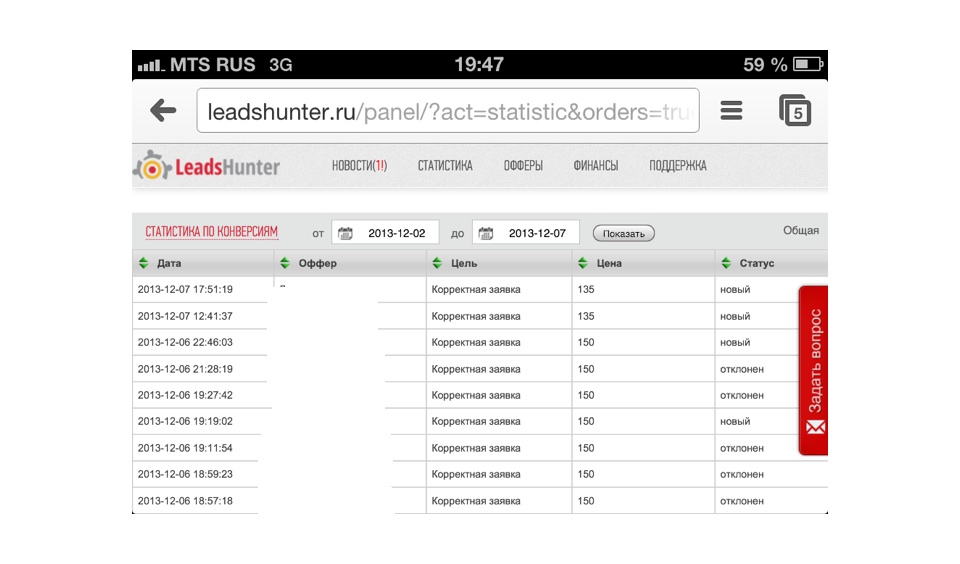The width and height of the screenshot is (960, 564).
Task: Sort by Дата column arrows
Action: click(x=144, y=263)
